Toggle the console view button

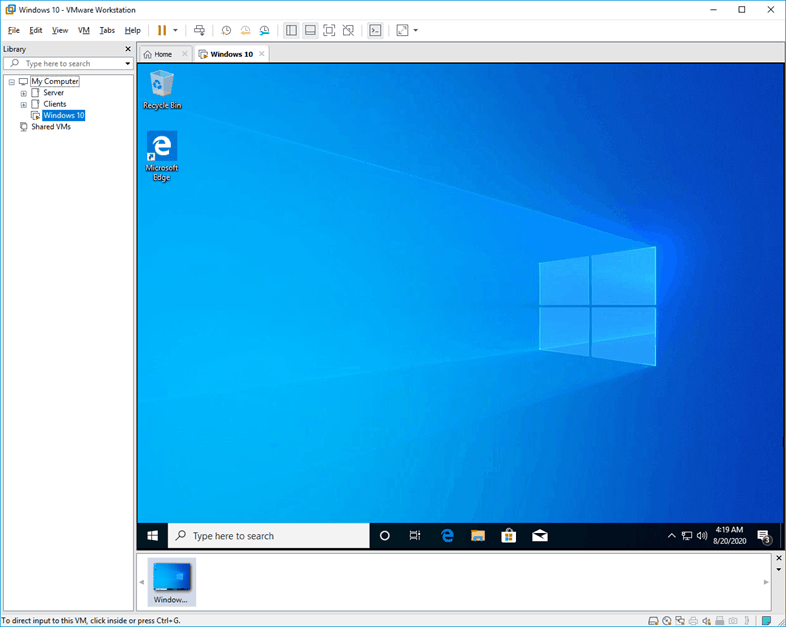click(x=375, y=31)
